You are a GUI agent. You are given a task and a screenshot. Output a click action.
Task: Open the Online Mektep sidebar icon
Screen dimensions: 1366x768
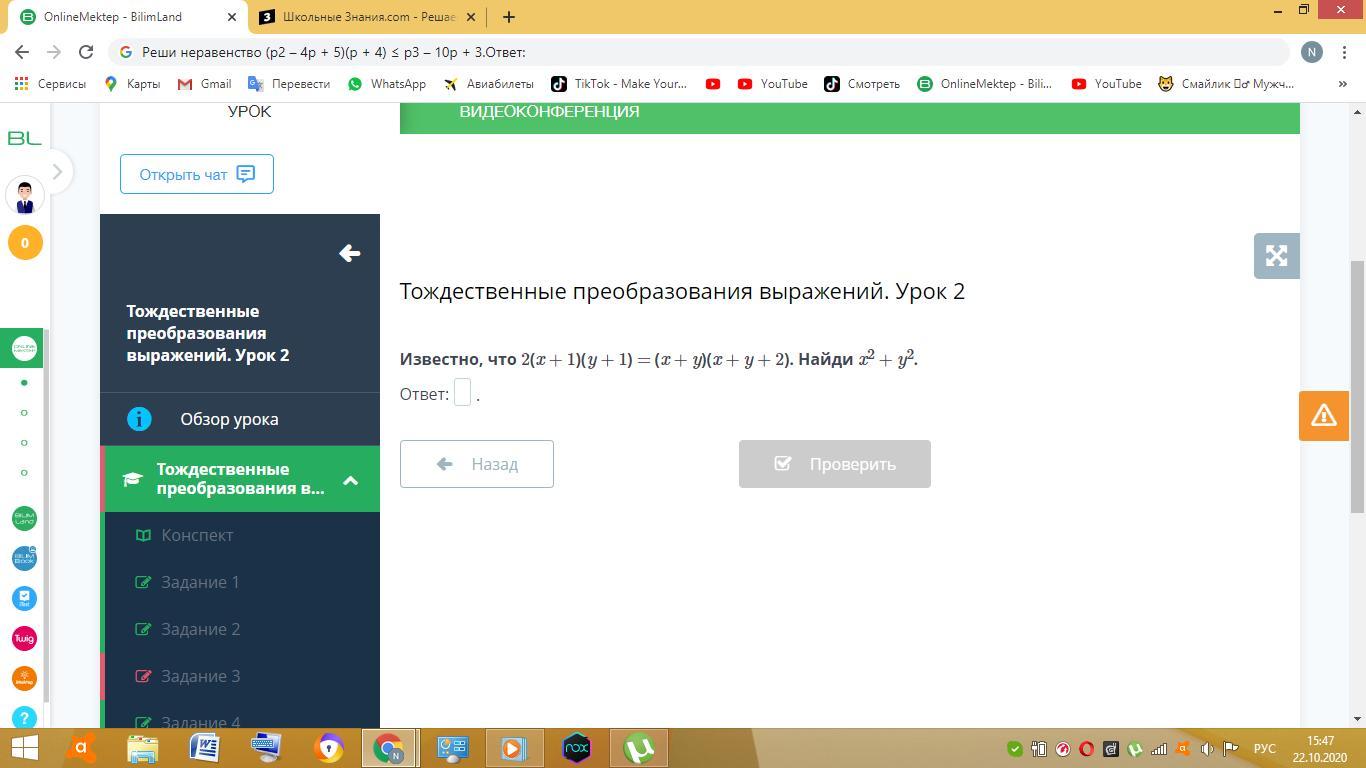point(24,348)
